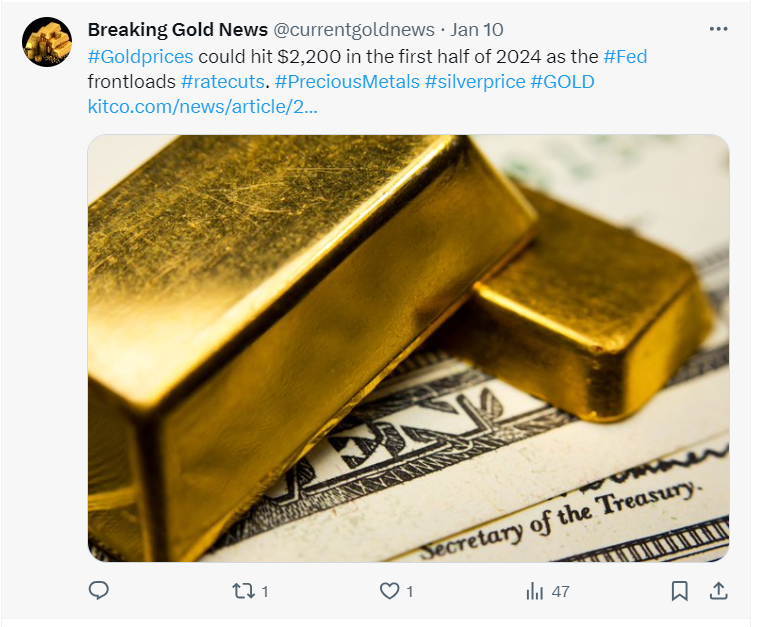Open the #PreciousMetals hashtag

coord(347,82)
